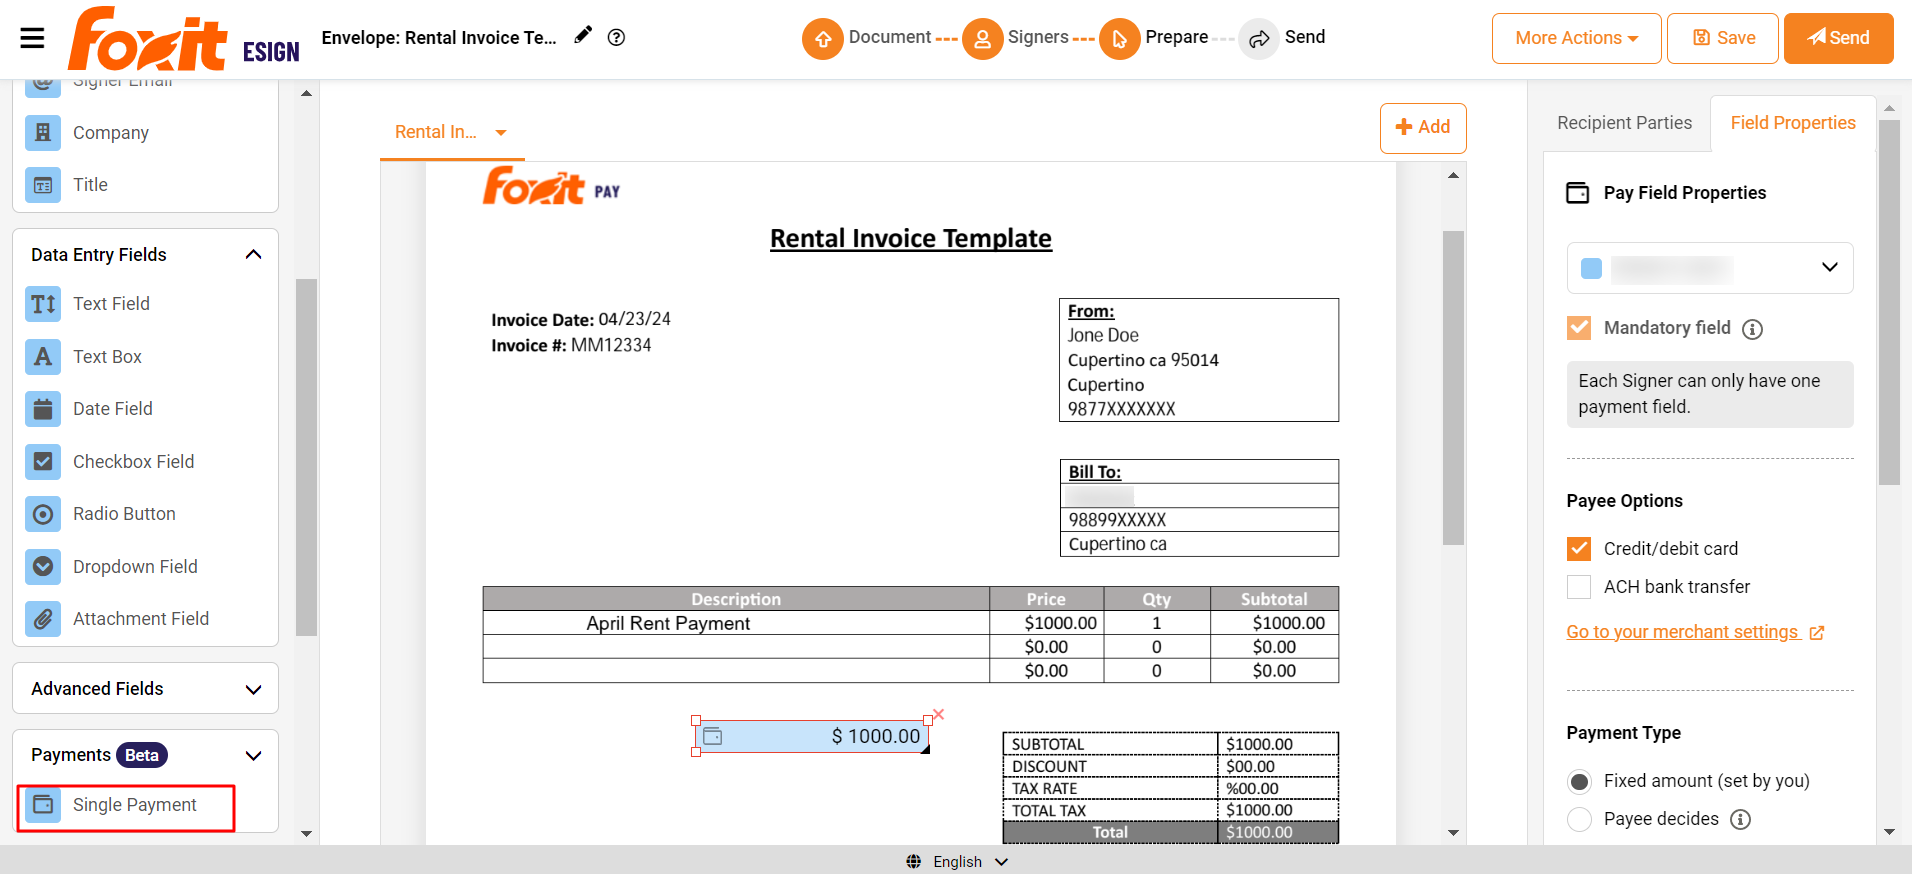The image size is (1912, 874).
Task: Click the Add document button
Action: 1423,128
